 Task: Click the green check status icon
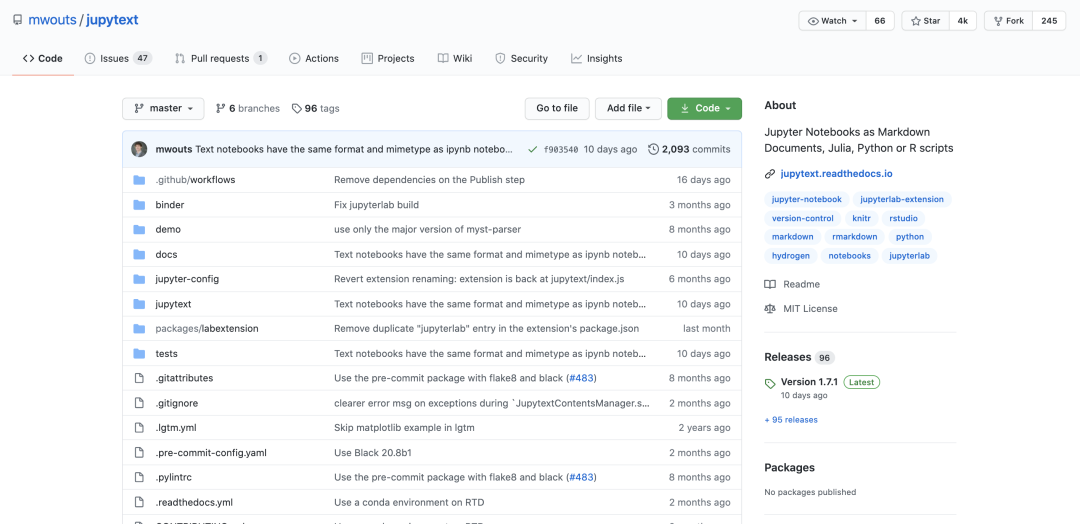tap(532, 149)
